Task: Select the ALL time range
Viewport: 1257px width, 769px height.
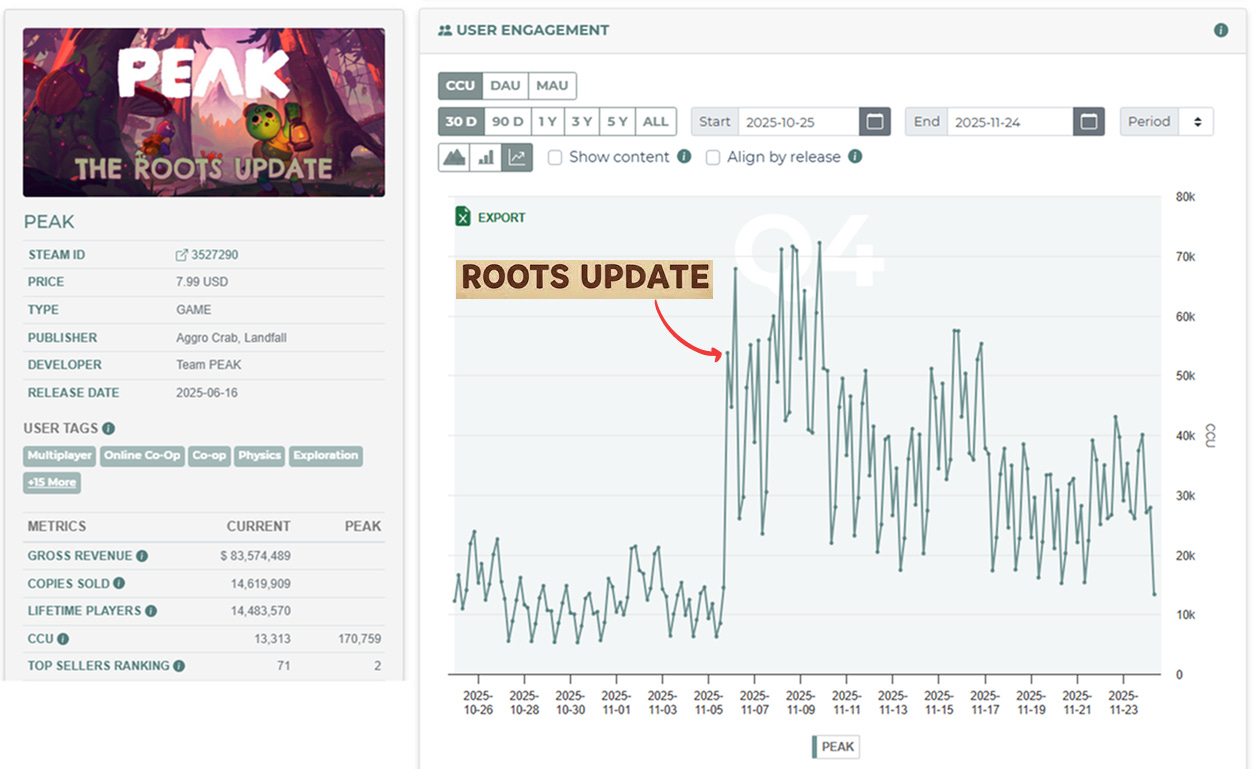Action: [x=656, y=122]
